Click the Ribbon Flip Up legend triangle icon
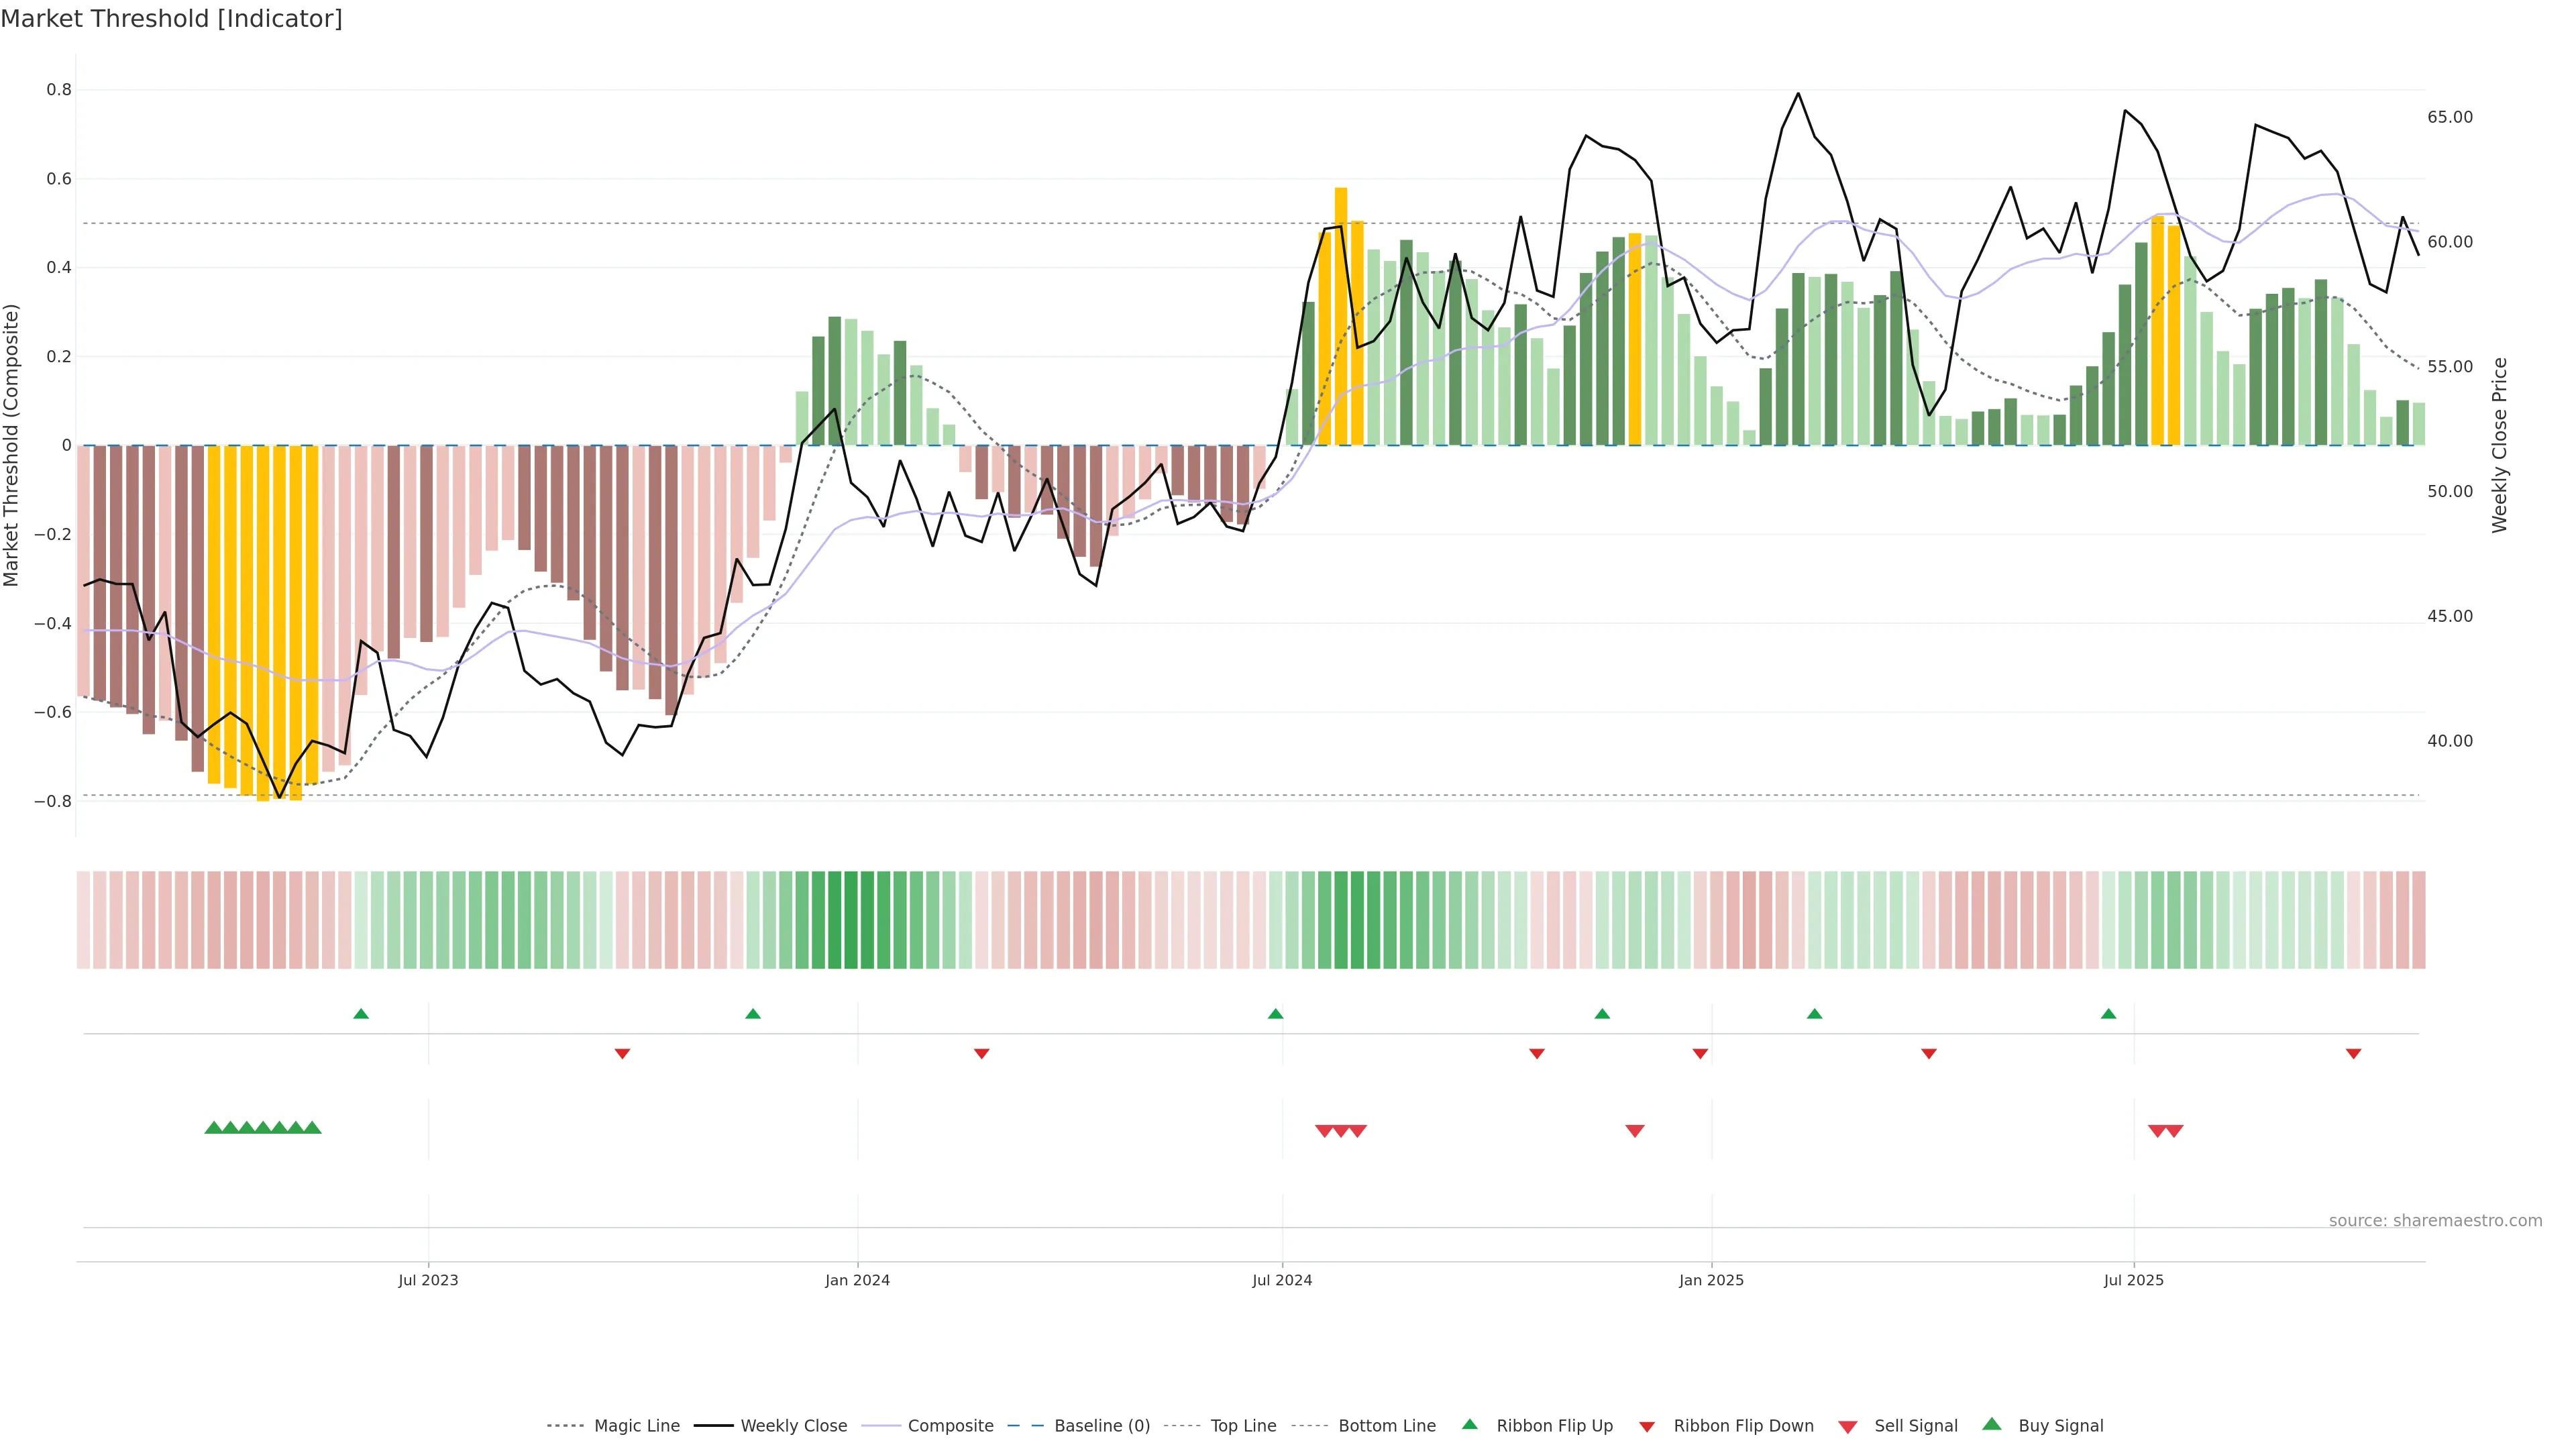 (1469, 1424)
